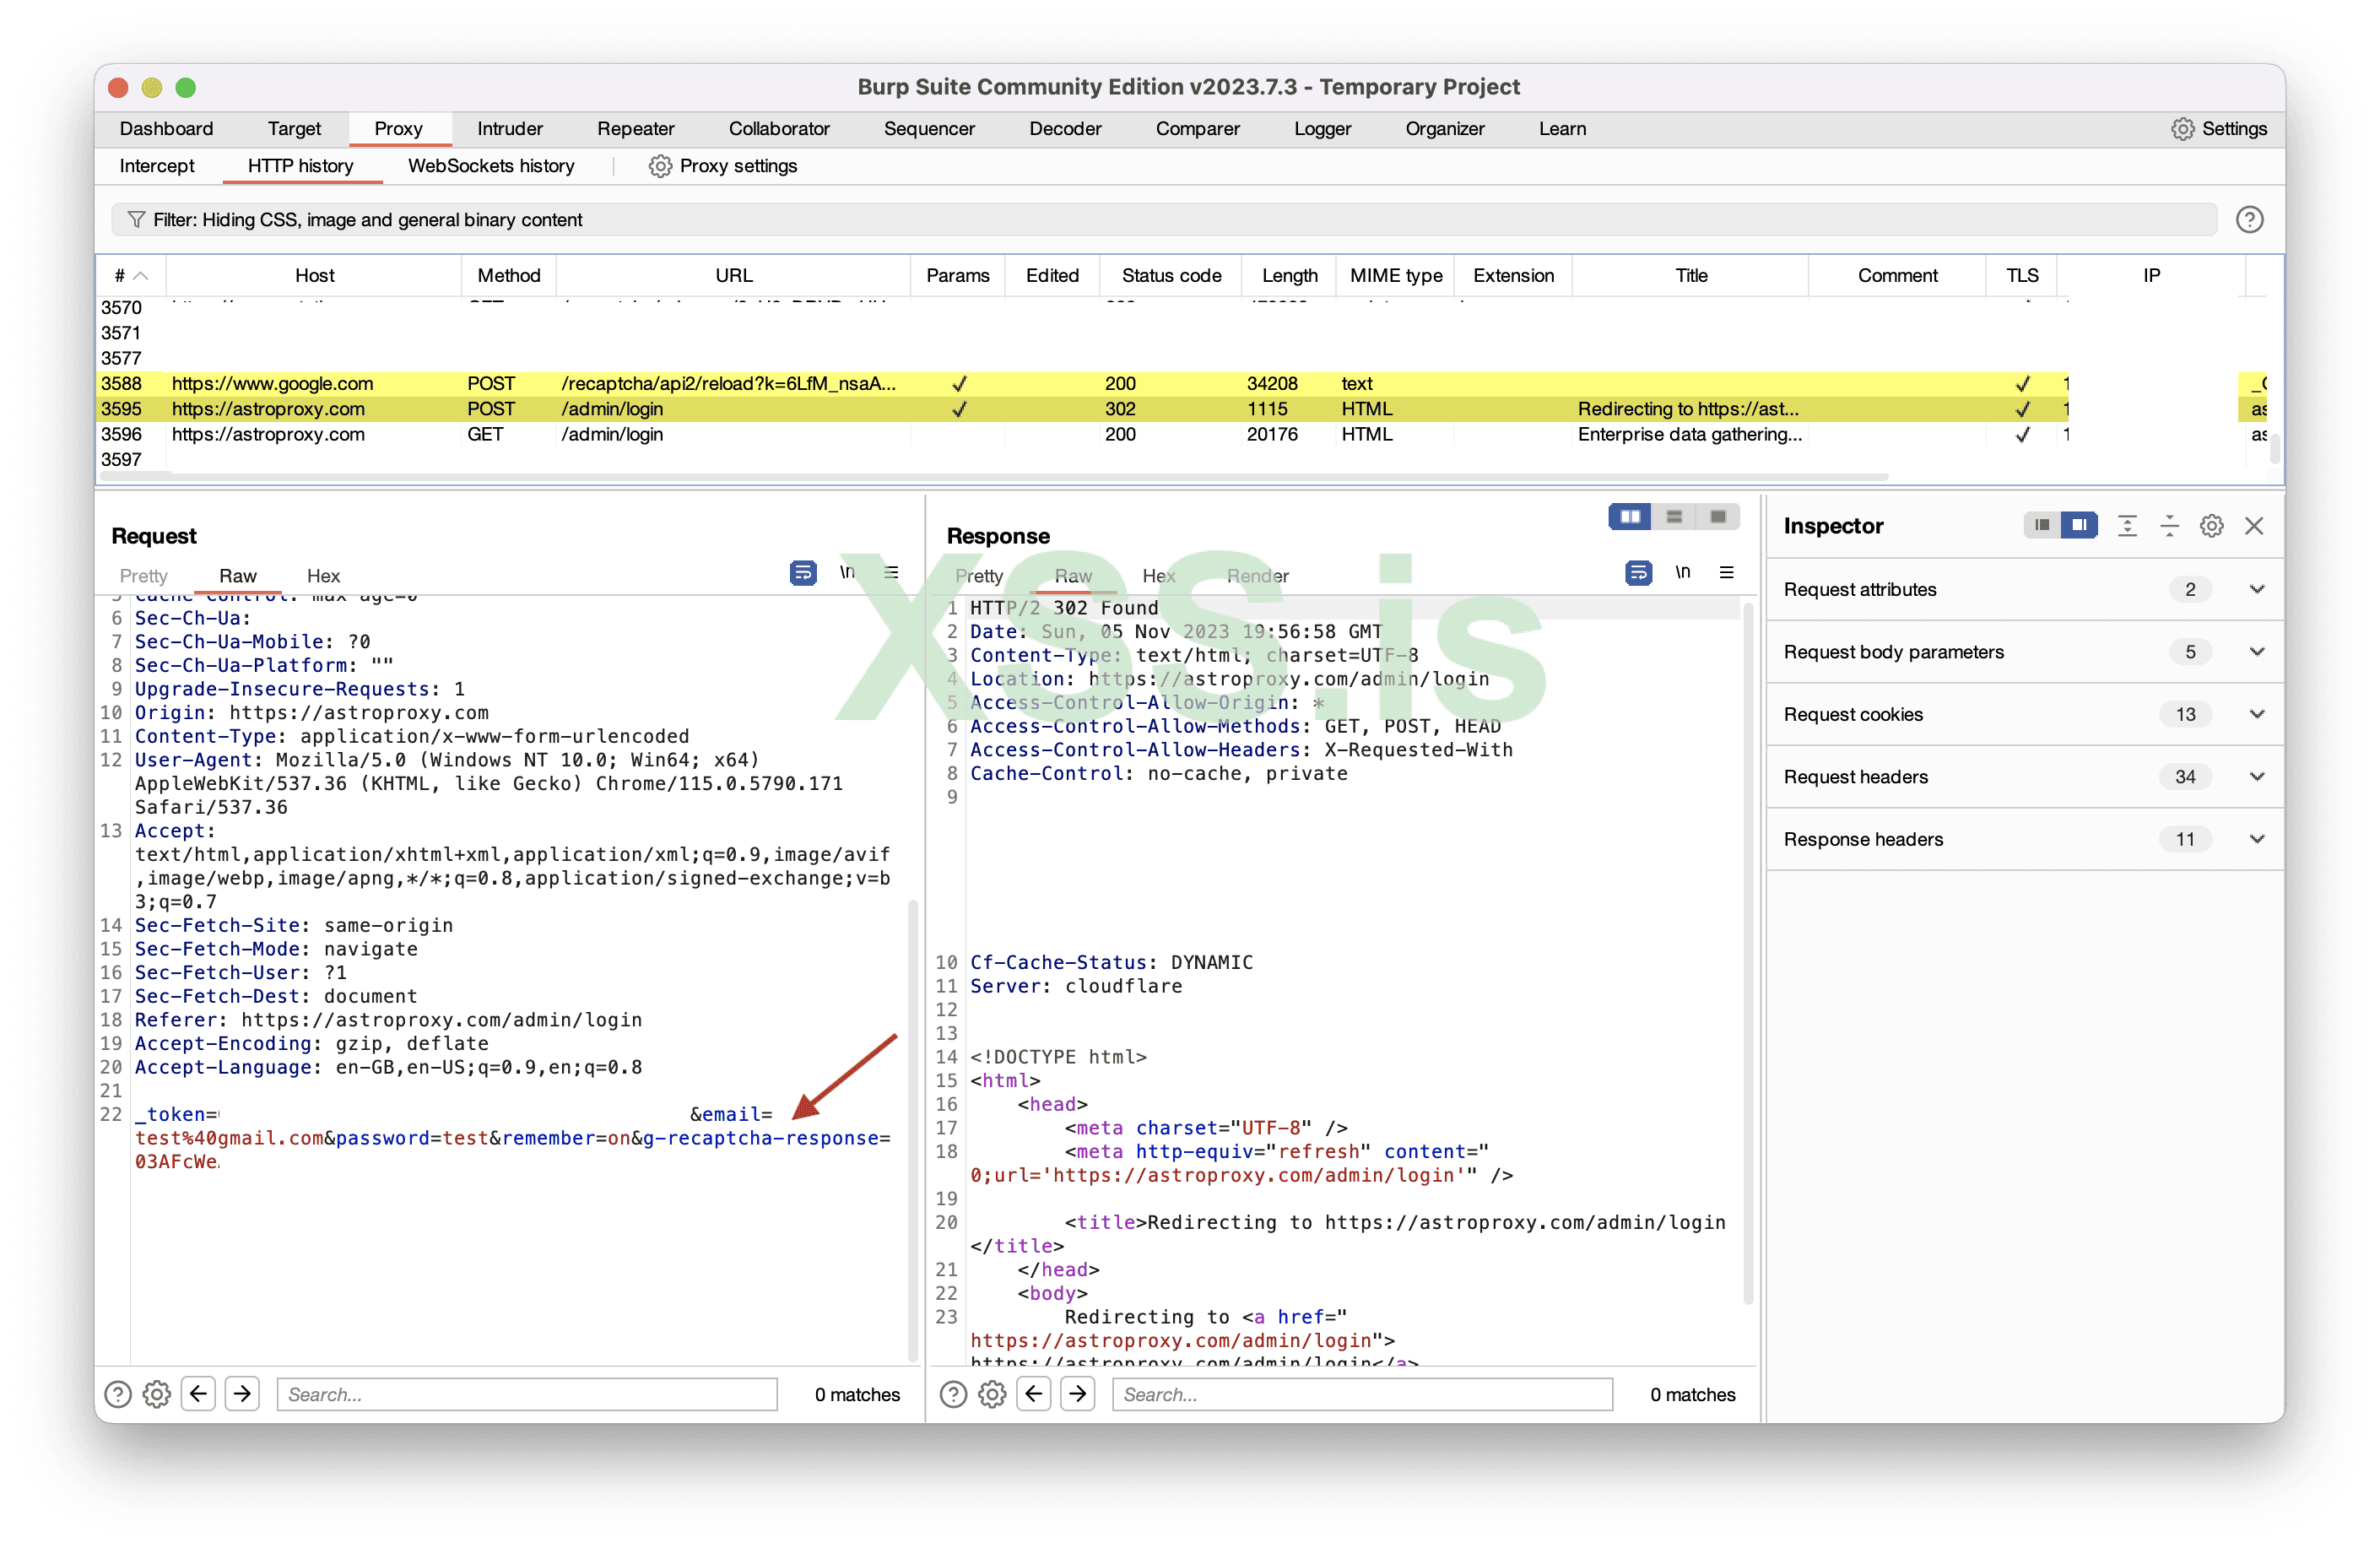
Task: Switch to side-by-side layout view
Action: click(x=1630, y=516)
